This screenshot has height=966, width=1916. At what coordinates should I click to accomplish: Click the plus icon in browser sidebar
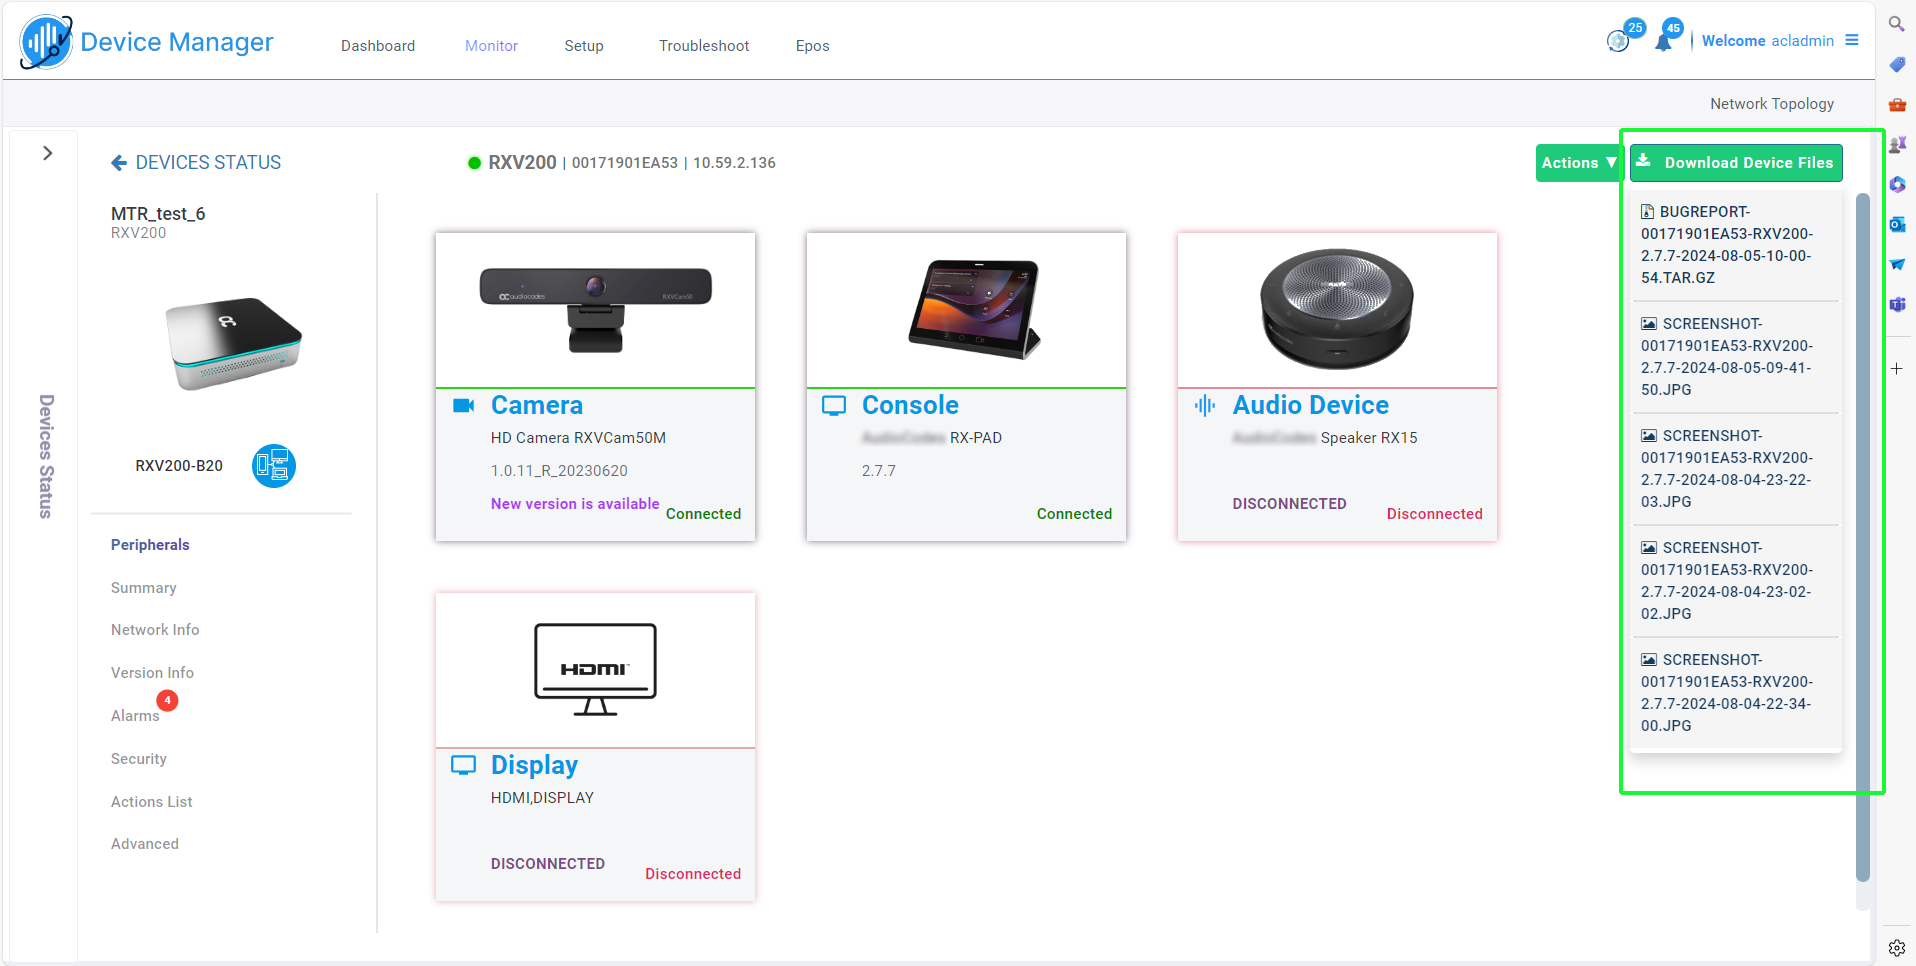point(1896,369)
